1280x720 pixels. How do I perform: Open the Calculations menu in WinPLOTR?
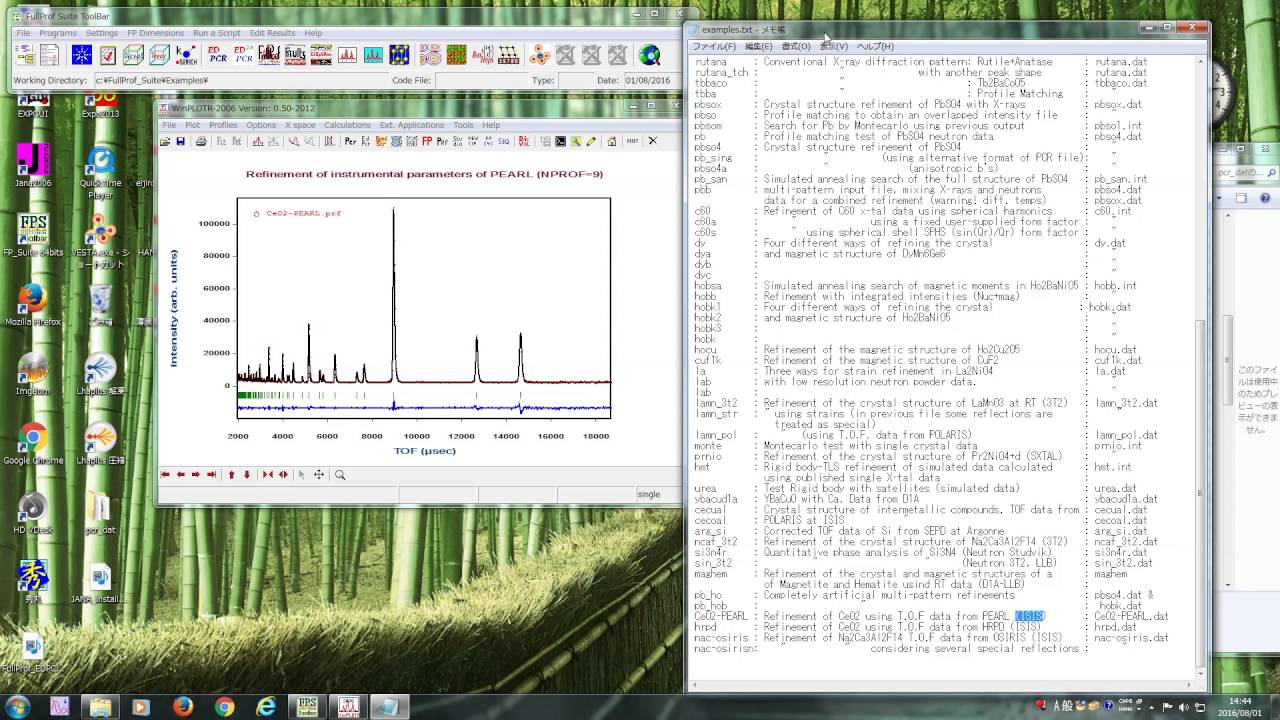[347, 125]
